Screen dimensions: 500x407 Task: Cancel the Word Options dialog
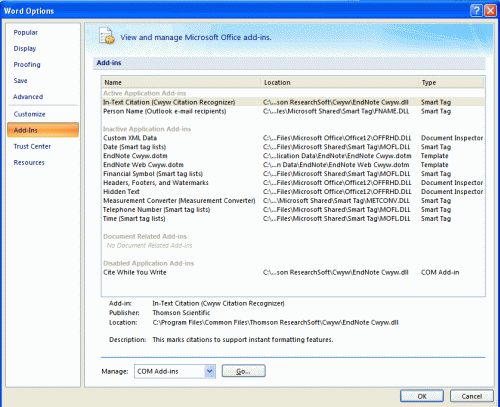click(x=471, y=396)
